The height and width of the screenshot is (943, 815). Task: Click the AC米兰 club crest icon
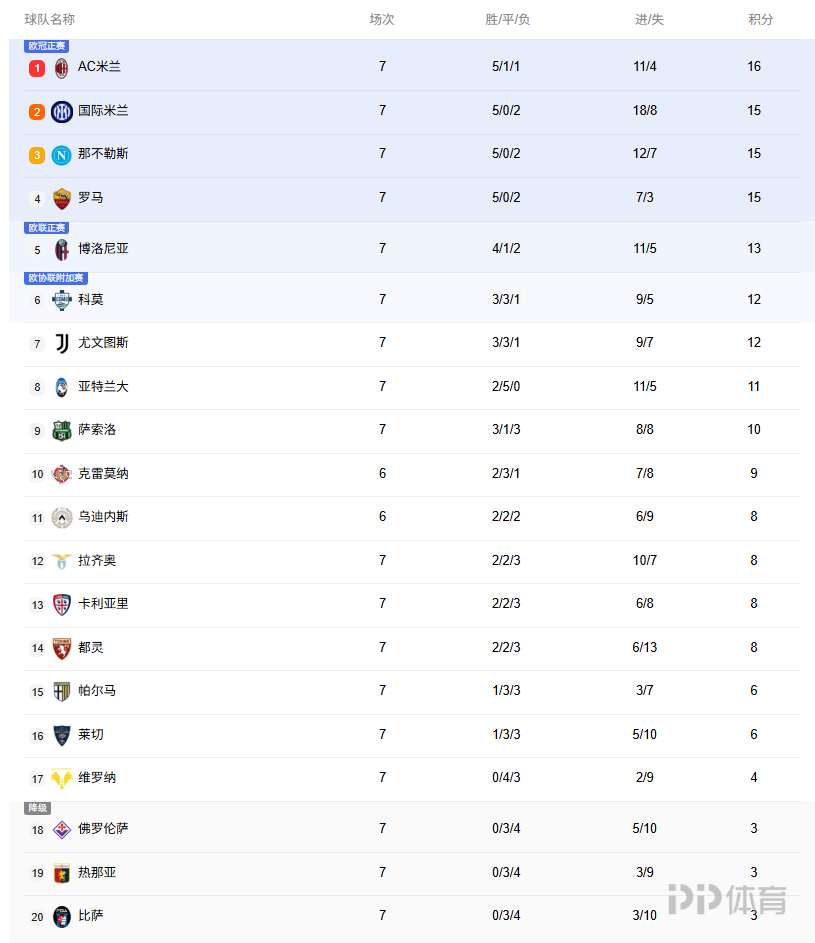(62, 68)
